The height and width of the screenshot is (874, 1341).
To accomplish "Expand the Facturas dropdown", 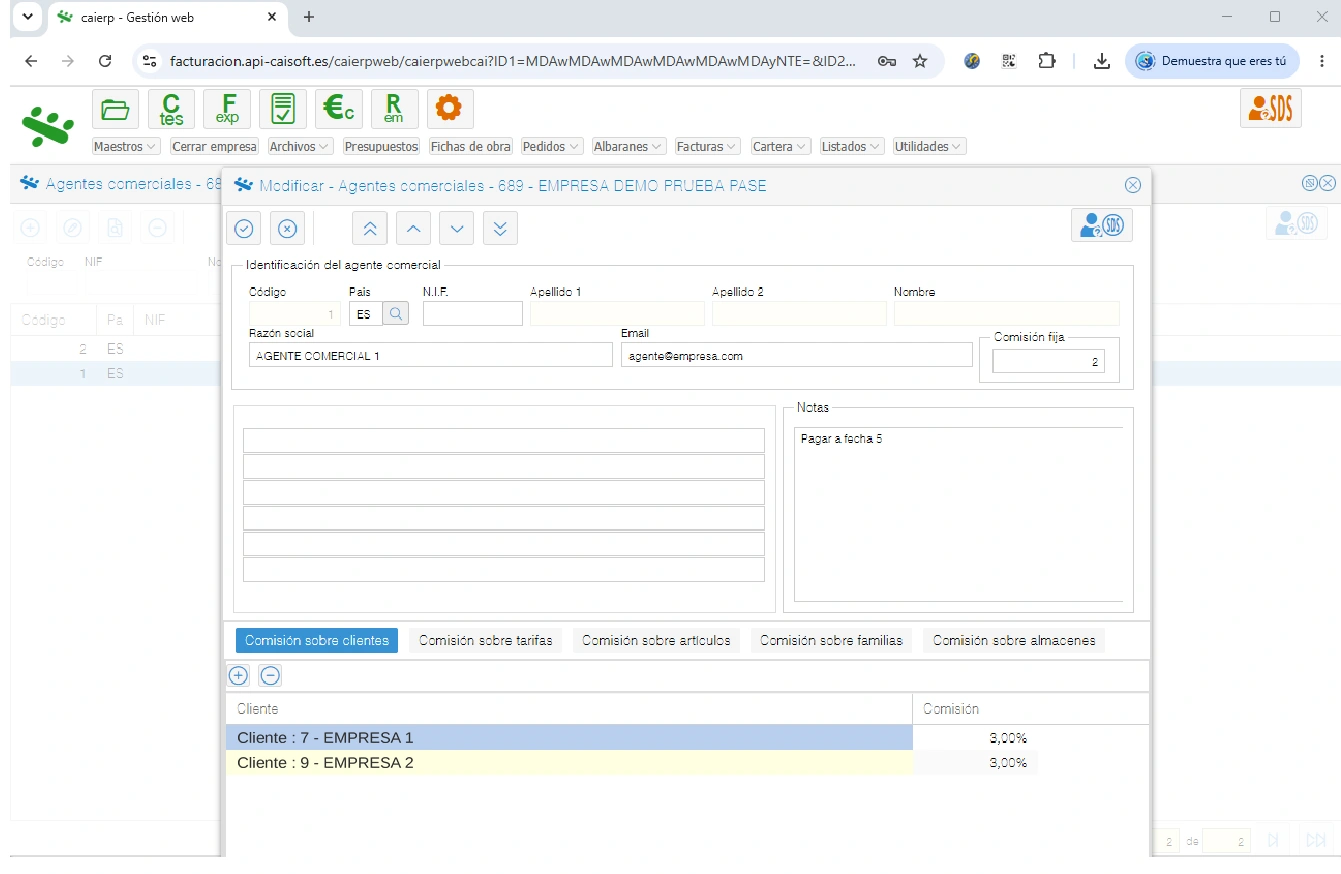I will pyautogui.click(x=708, y=146).
